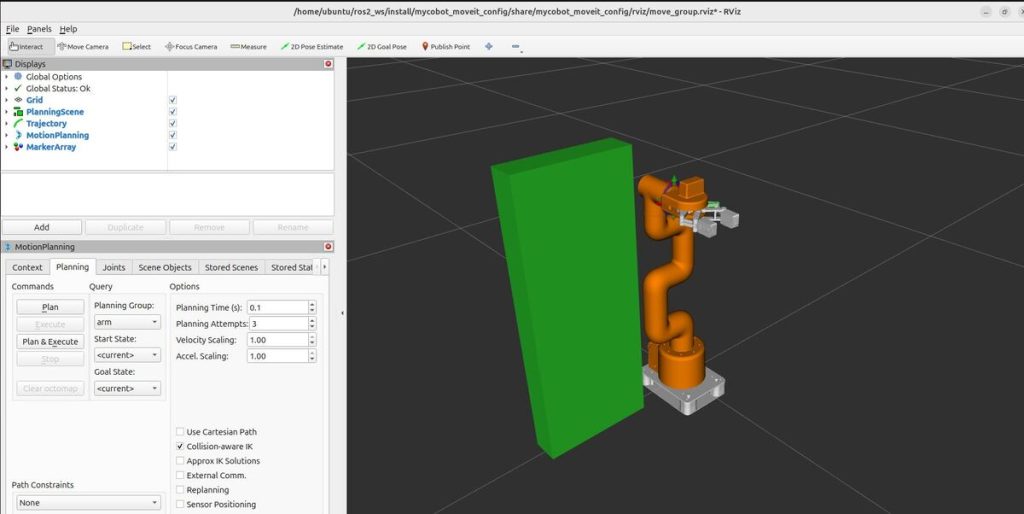The image size is (1024, 514).
Task: Select the Publish Point tool
Action: (x=445, y=46)
